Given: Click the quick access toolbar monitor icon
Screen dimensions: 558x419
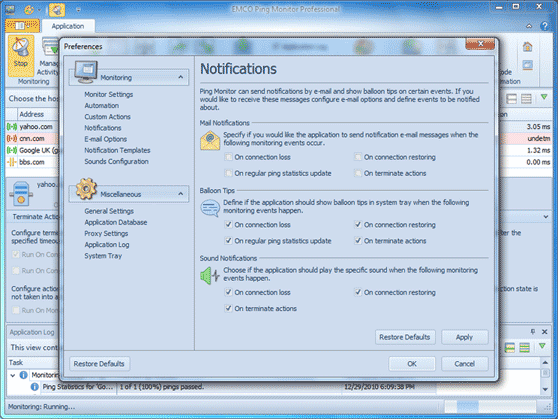Looking at the screenshot, I should point(10,9).
